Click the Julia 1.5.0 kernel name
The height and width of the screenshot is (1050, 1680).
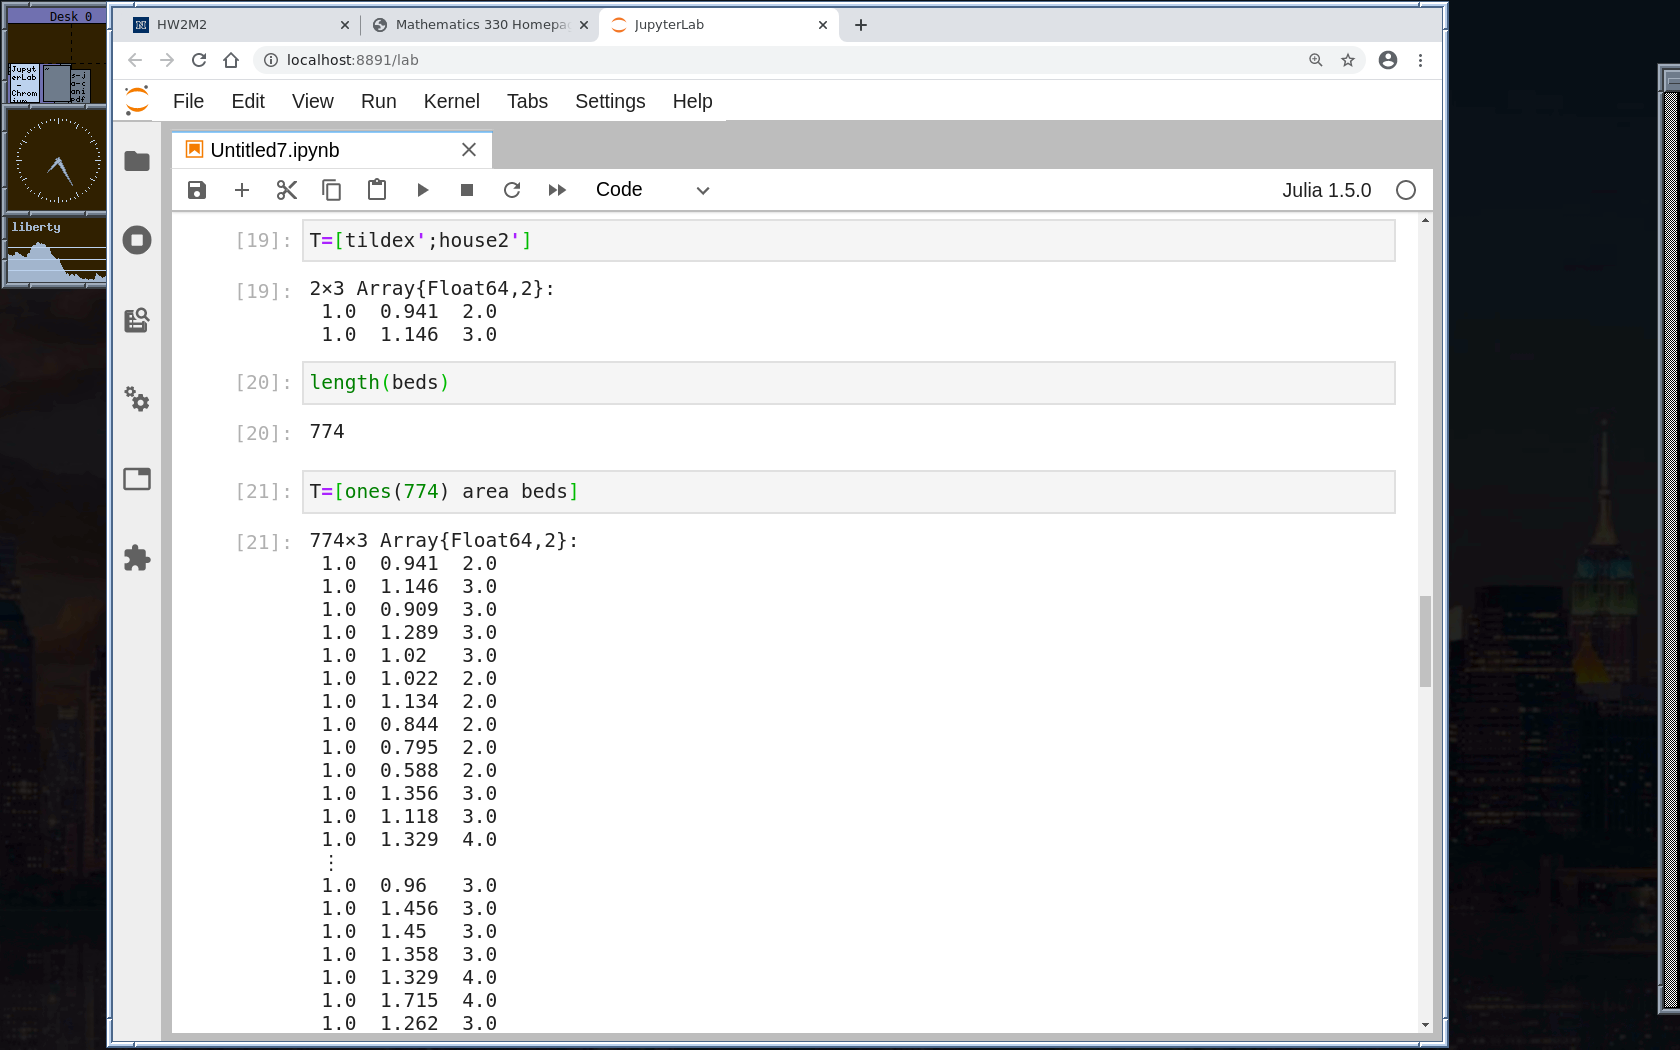(x=1326, y=190)
